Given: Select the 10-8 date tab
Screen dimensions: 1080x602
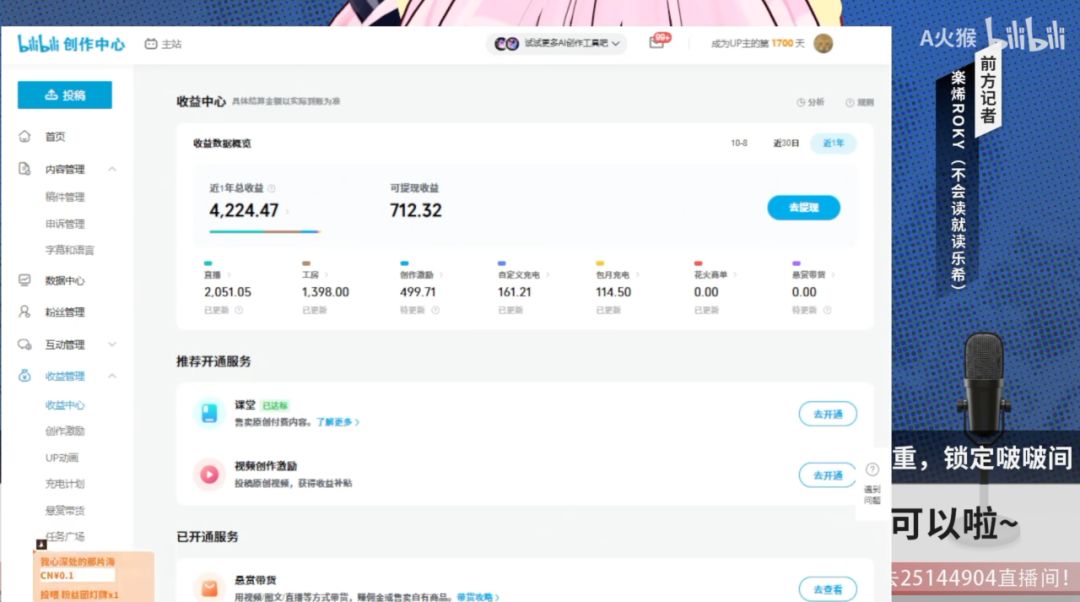Looking at the screenshot, I should click(x=739, y=143).
